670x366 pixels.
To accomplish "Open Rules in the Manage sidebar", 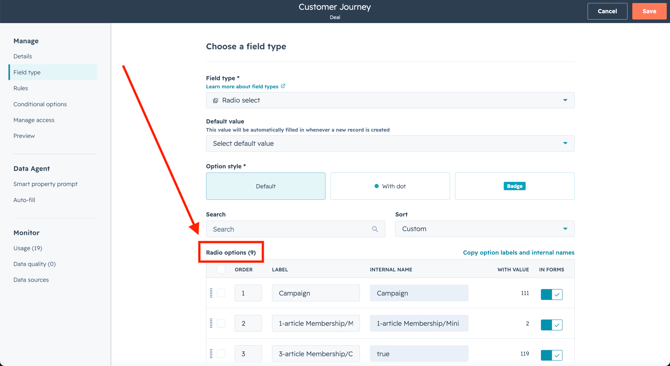I will point(21,88).
